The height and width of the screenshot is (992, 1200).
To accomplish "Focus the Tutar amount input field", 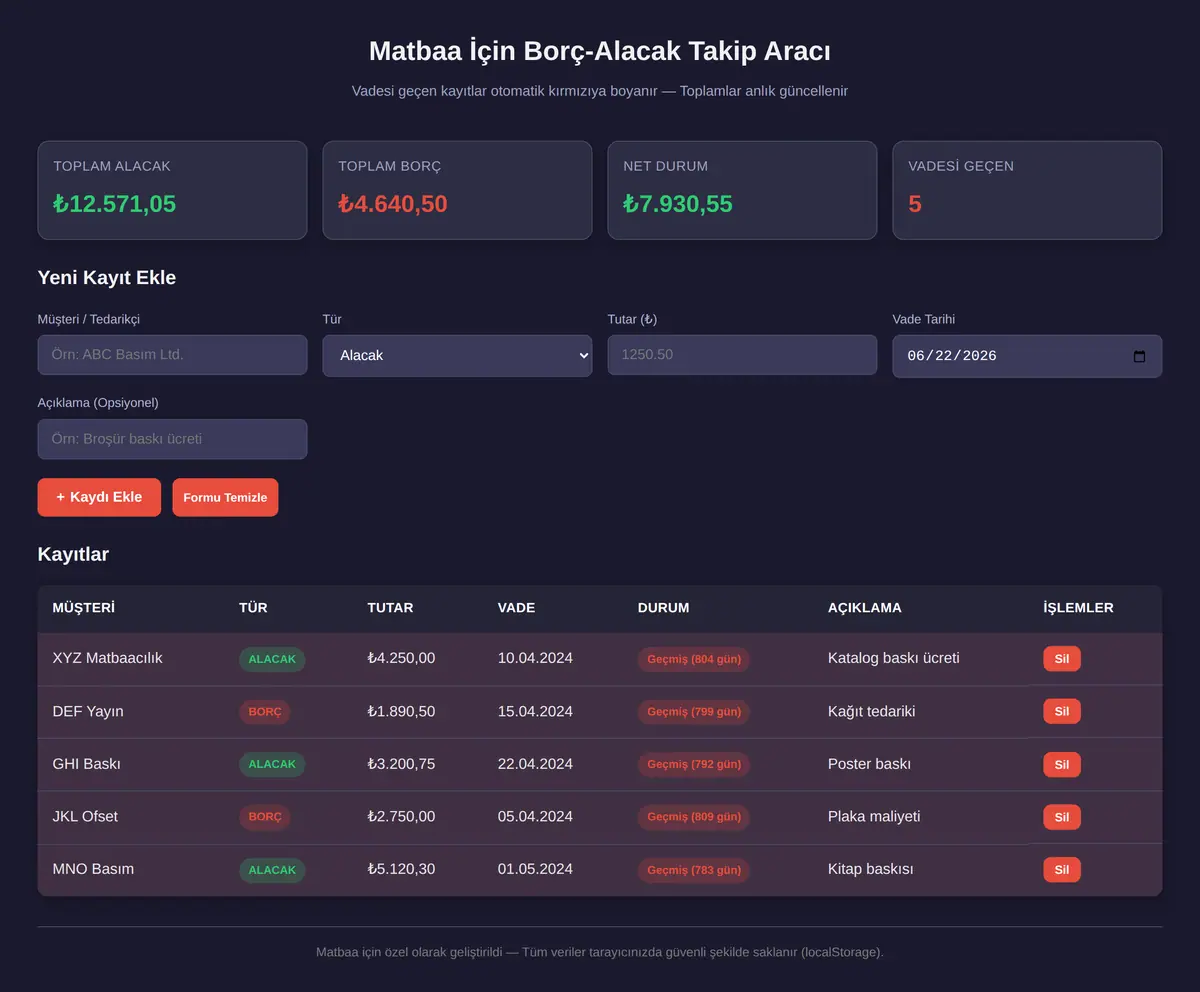I will point(742,355).
